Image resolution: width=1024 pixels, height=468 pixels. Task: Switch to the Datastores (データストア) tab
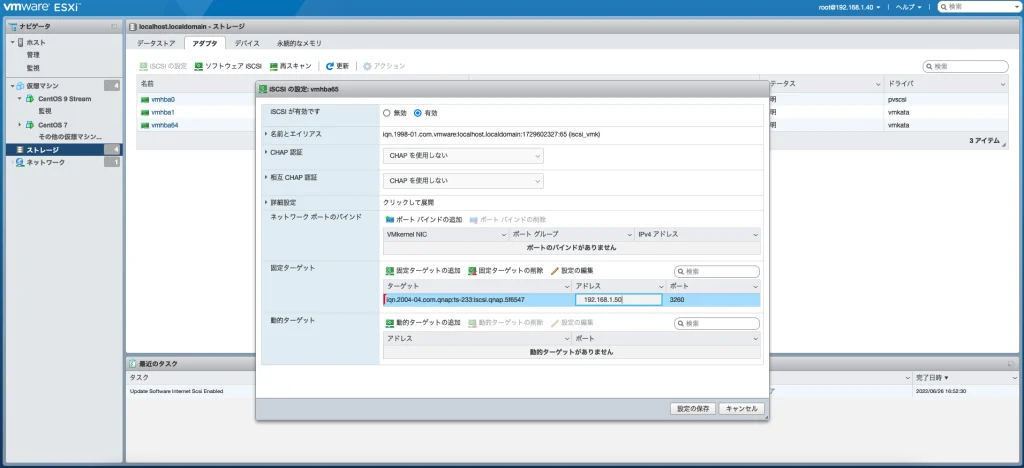click(155, 44)
